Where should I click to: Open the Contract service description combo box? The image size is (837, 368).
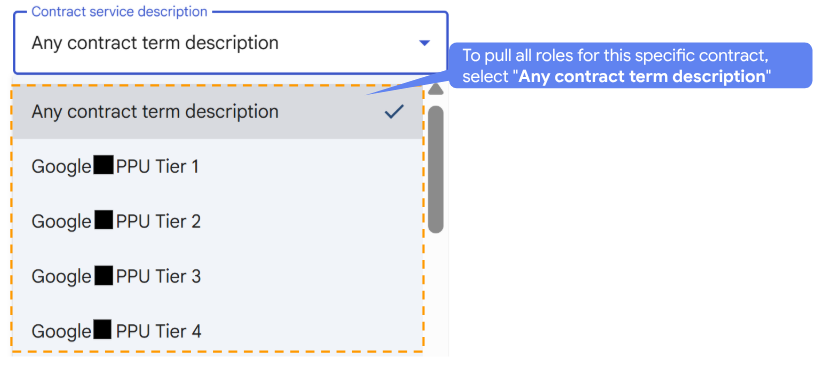(x=231, y=43)
